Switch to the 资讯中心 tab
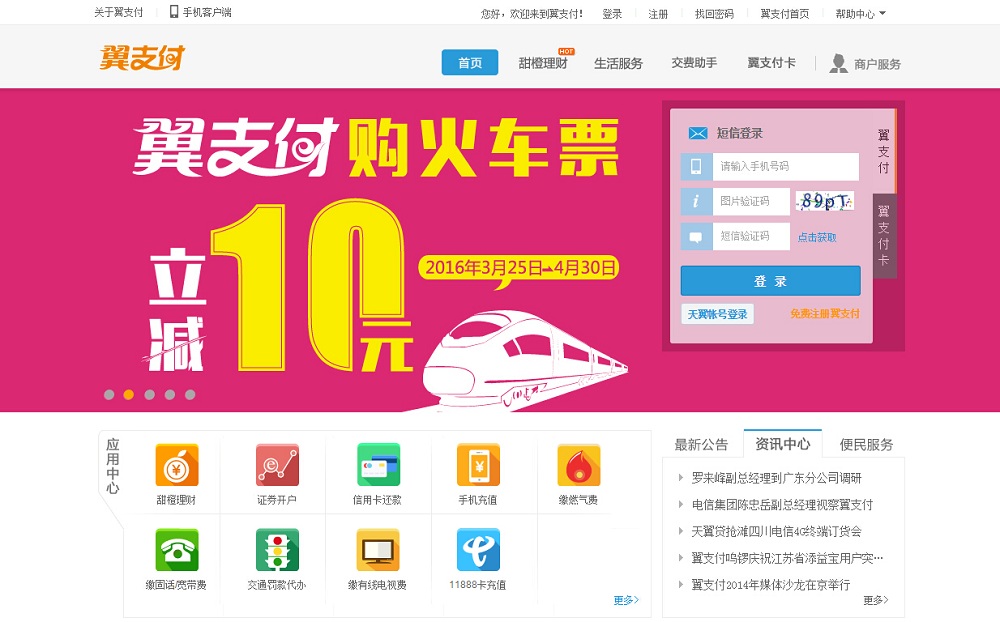1000x622 pixels. tap(783, 444)
